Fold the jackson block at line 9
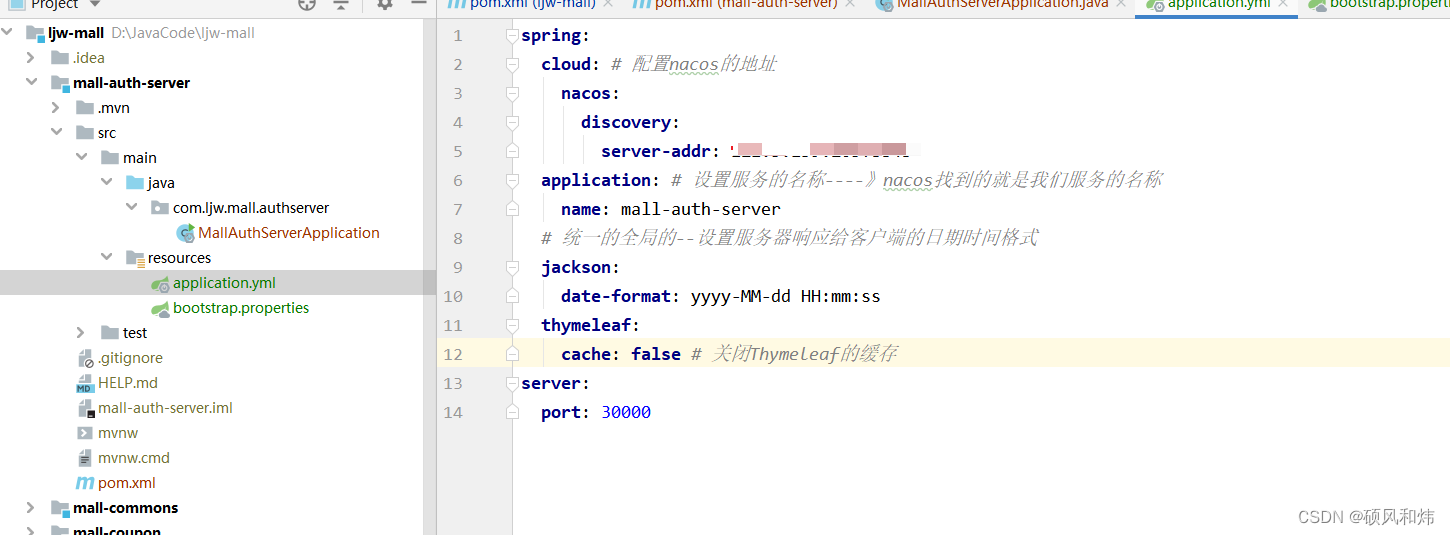1450x535 pixels. click(x=512, y=268)
